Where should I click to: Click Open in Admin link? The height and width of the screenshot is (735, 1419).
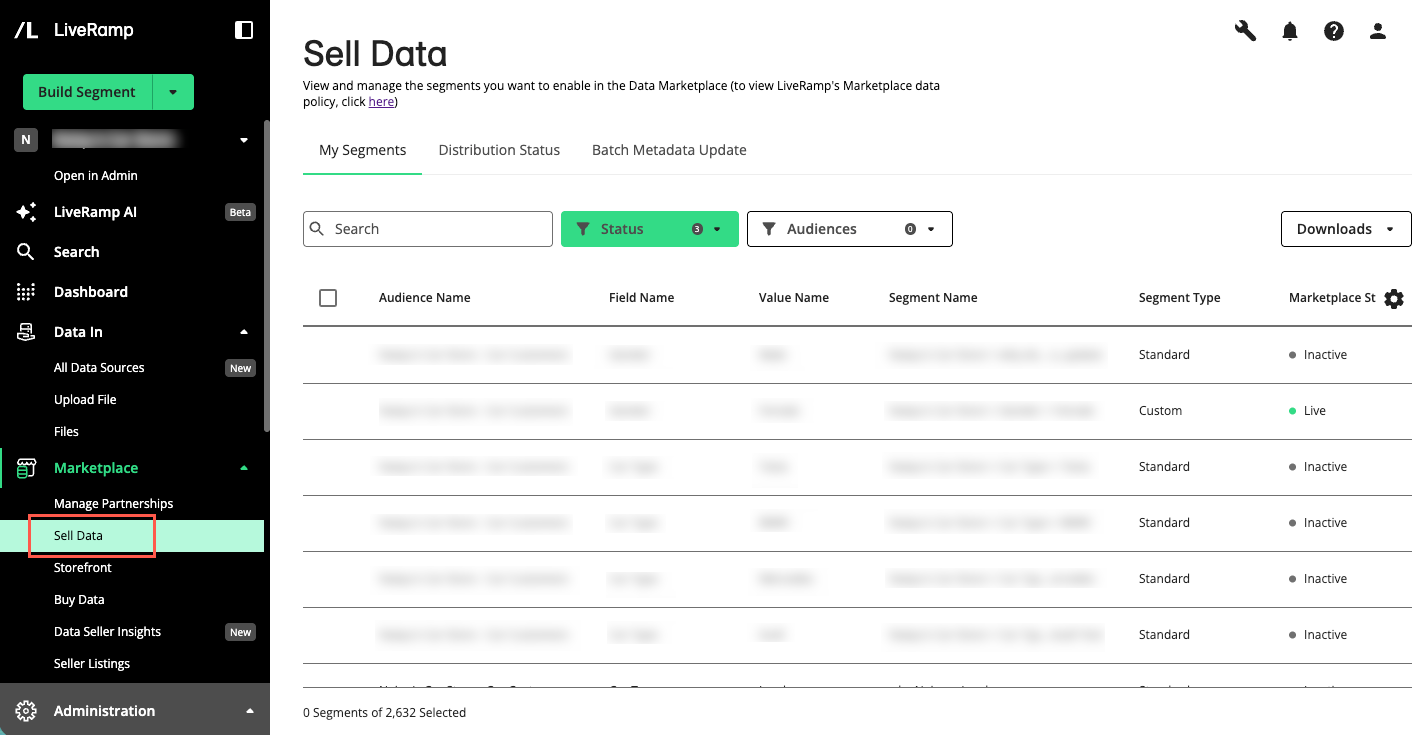(x=96, y=176)
